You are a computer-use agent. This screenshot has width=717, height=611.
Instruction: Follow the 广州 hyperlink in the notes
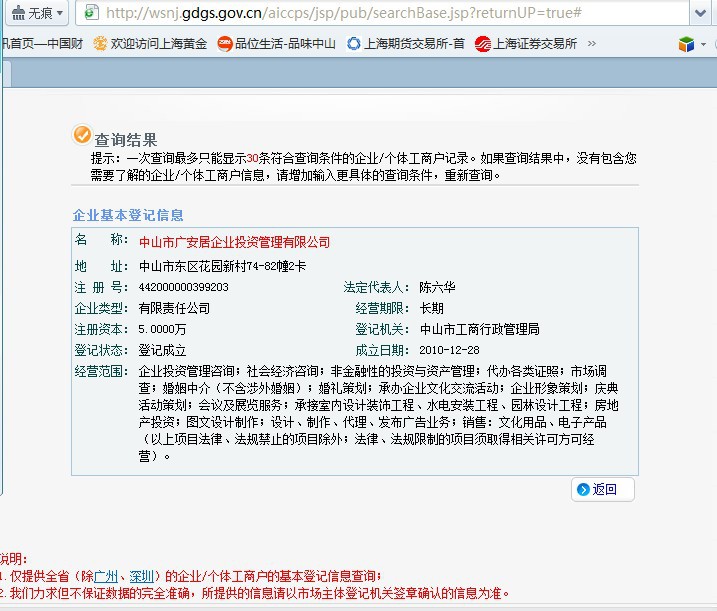point(106,576)
